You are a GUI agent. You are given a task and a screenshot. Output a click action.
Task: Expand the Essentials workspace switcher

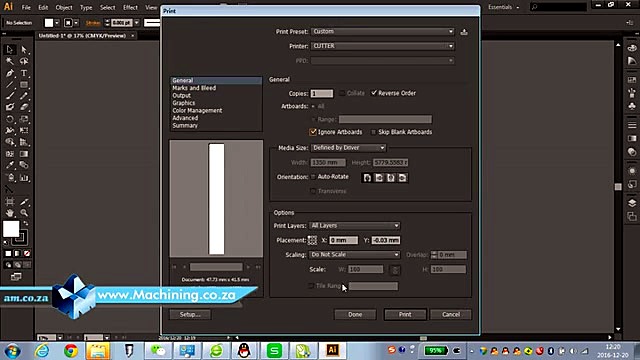pyautogui.click(x=504, y=7)
